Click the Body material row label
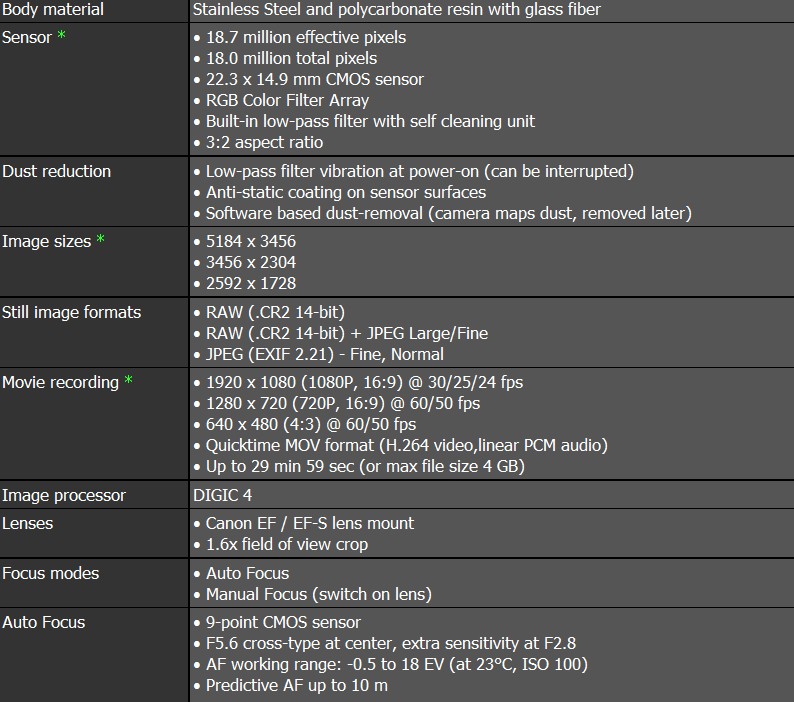The height and width of the screenshot is (702, 794). pyautogui.click(x=52, y=10)
